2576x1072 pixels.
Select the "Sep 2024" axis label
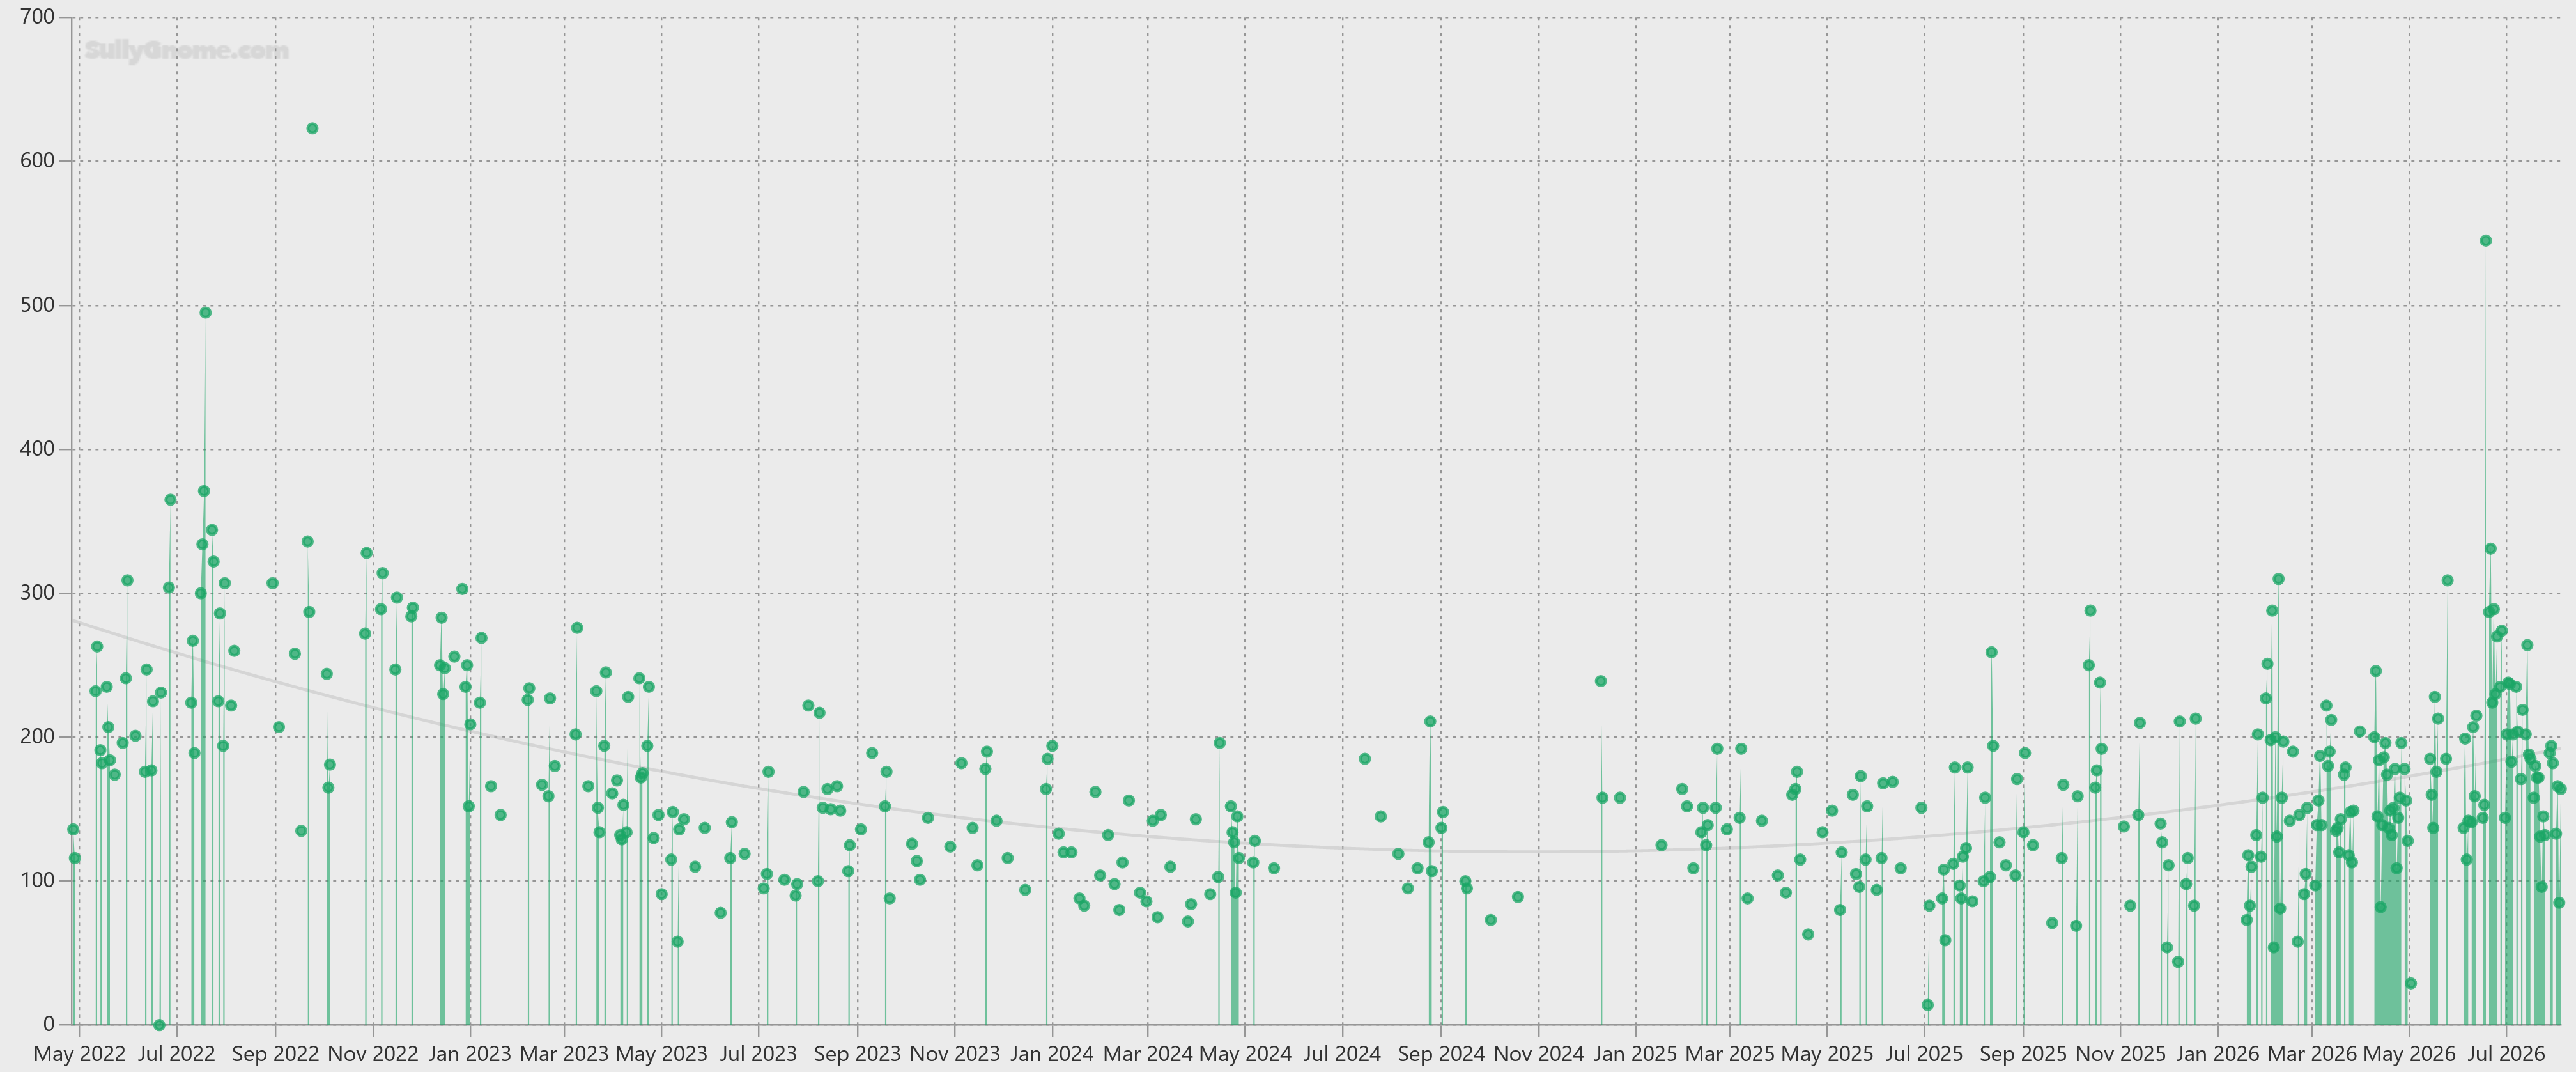pyautogui.click(x=1441, y=1054)
